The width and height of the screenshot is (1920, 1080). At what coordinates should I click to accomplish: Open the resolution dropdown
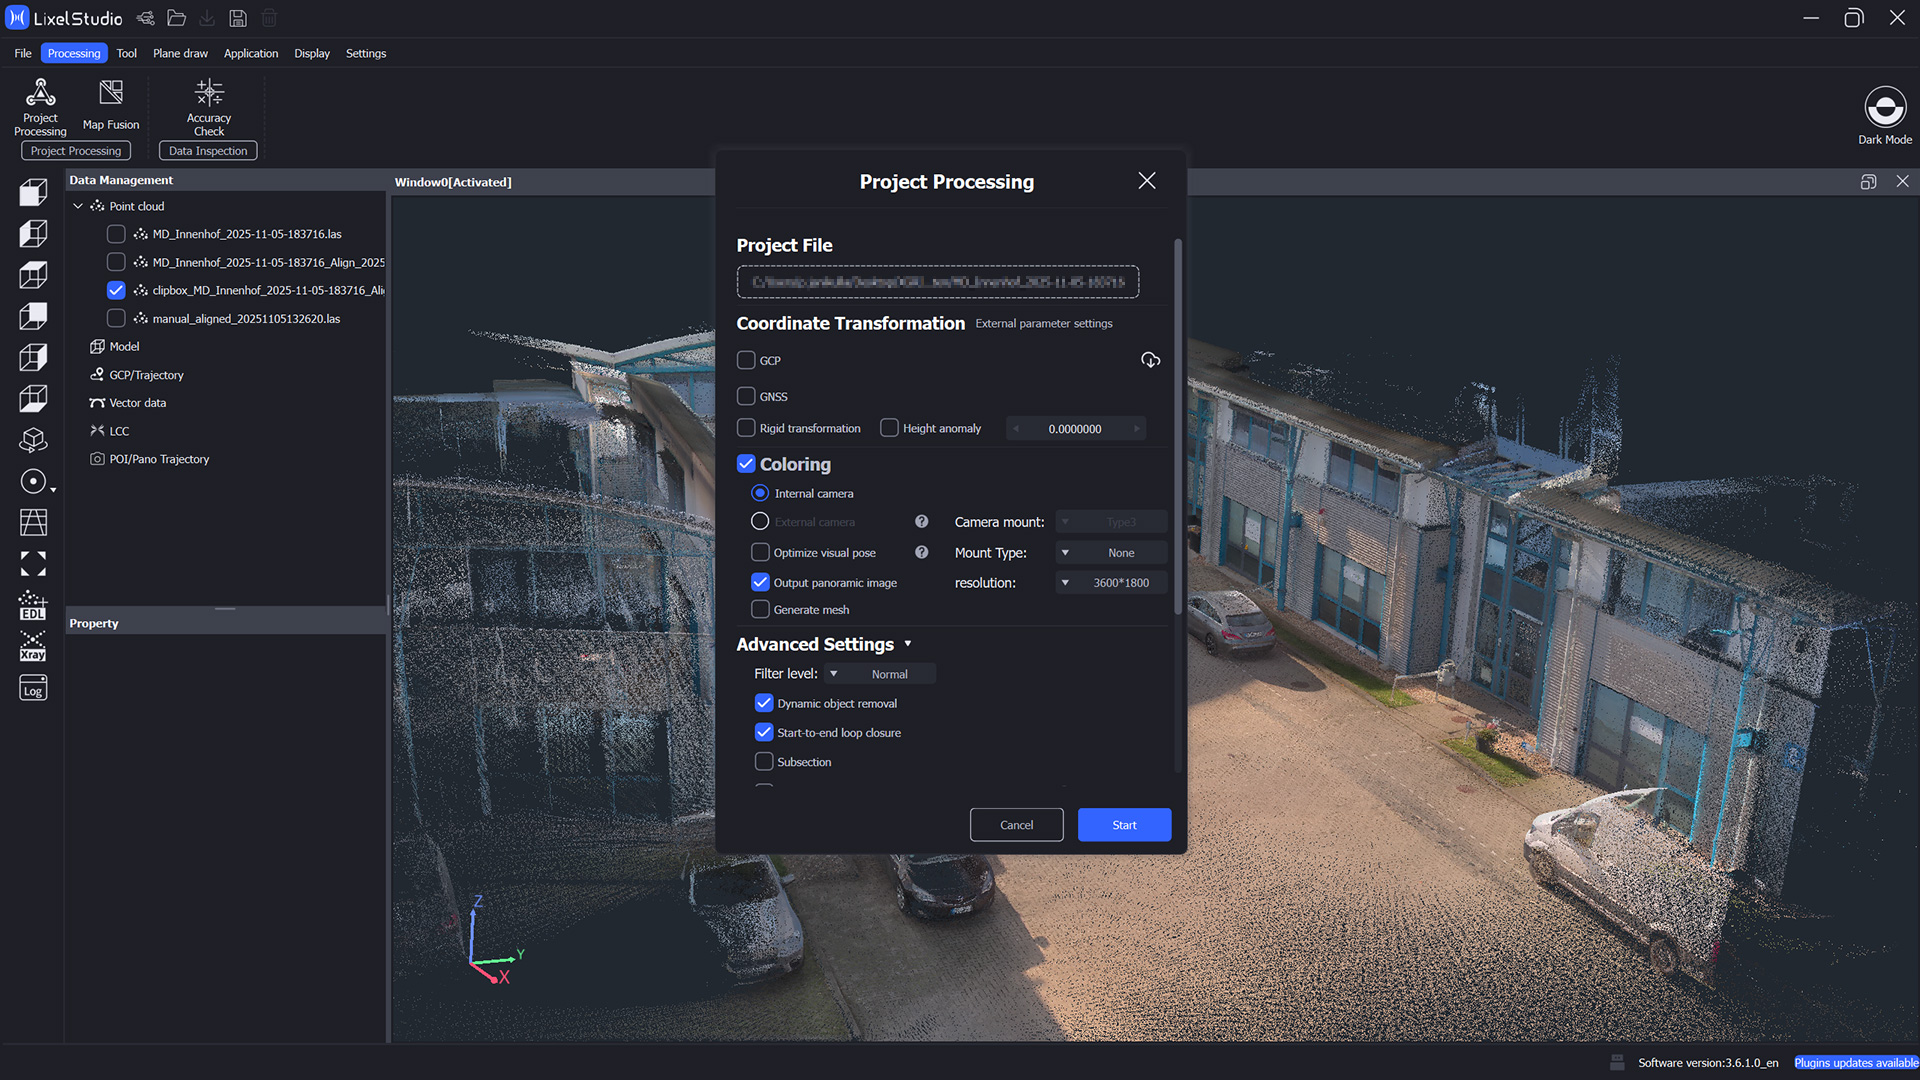pos(1111,582)
